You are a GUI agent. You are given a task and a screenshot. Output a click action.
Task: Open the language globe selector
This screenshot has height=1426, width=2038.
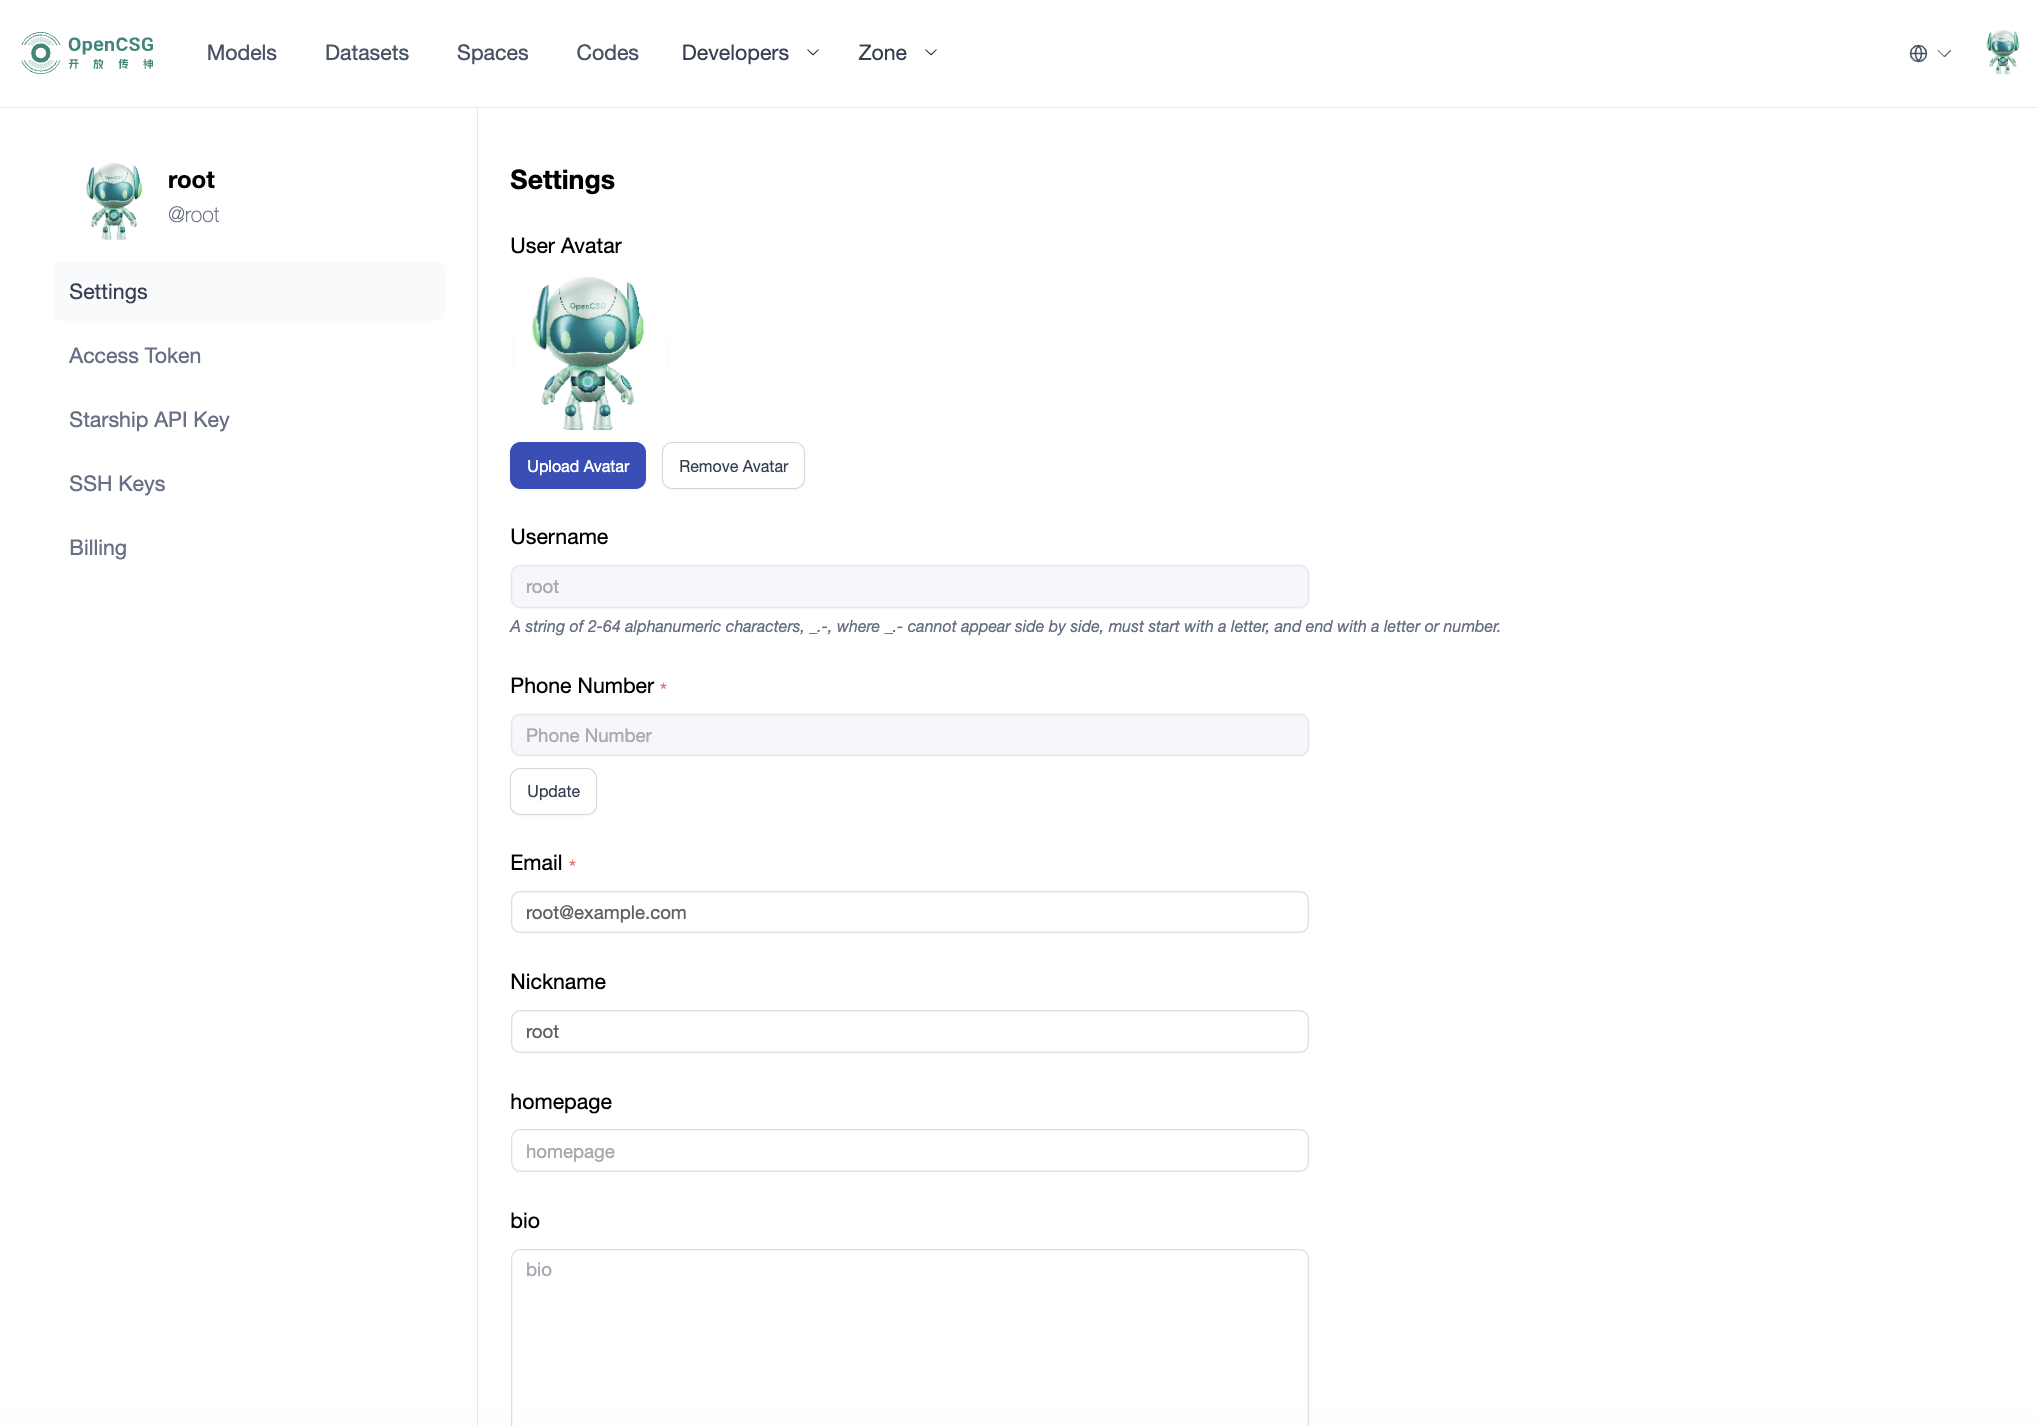1918,54
